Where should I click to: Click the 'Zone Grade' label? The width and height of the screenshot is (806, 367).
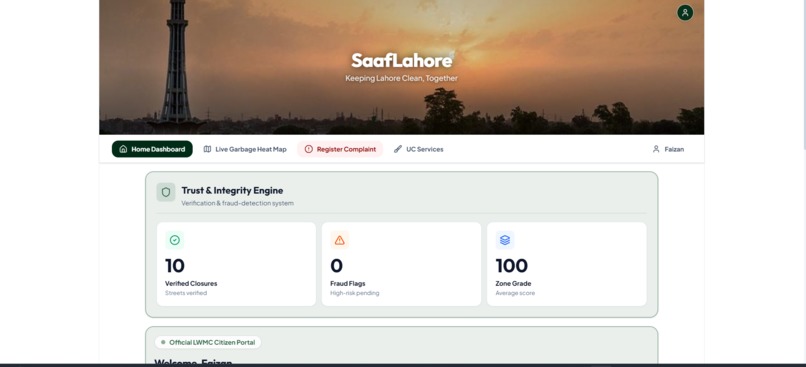click(514, 283)
